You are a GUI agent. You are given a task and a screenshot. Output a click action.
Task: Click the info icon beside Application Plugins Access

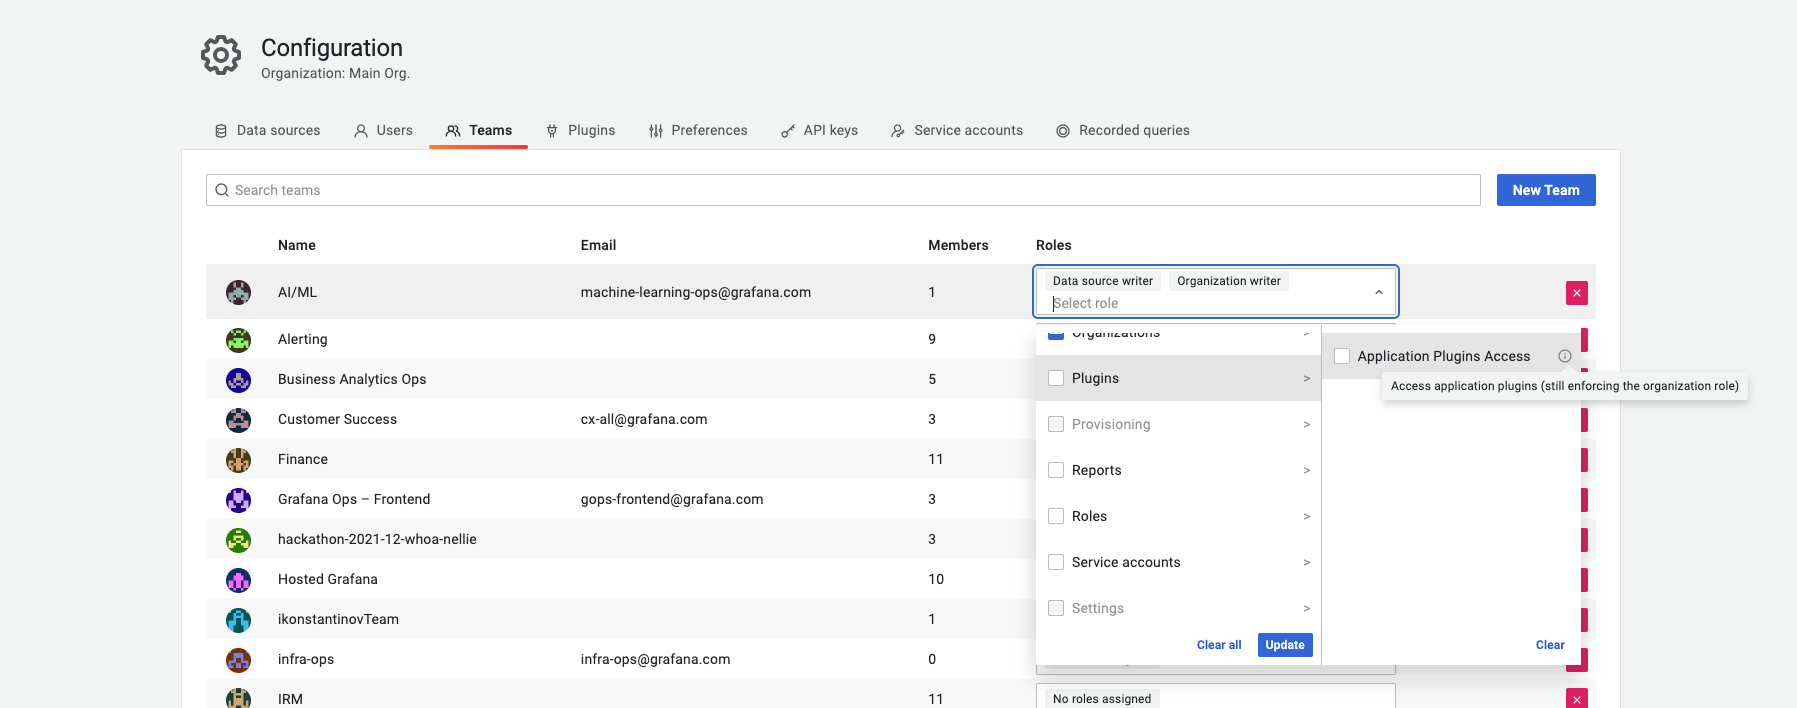coord(1564,356)
